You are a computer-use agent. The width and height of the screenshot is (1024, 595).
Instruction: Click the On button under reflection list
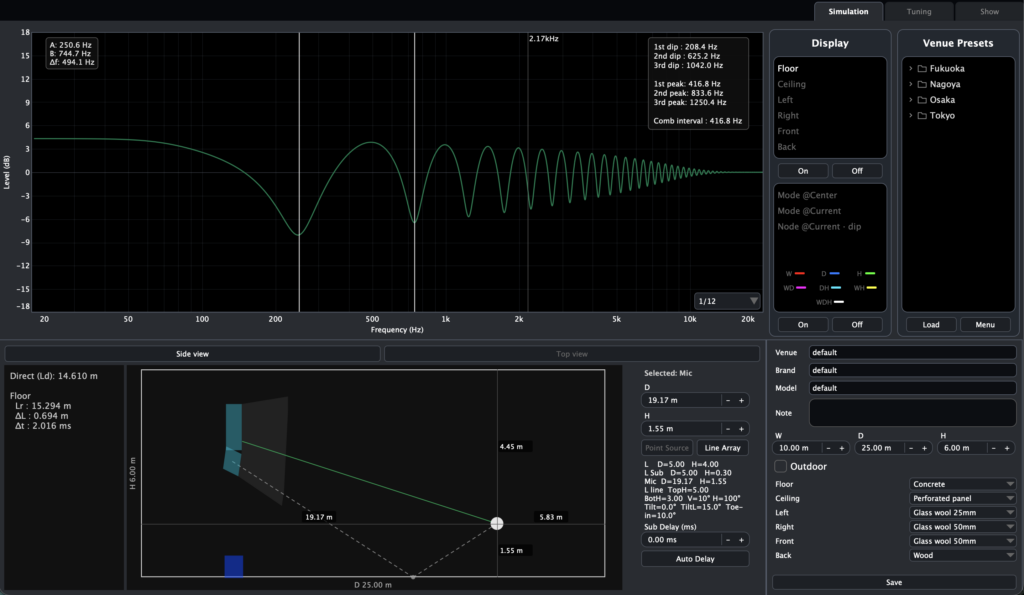(x=803, y=171)
